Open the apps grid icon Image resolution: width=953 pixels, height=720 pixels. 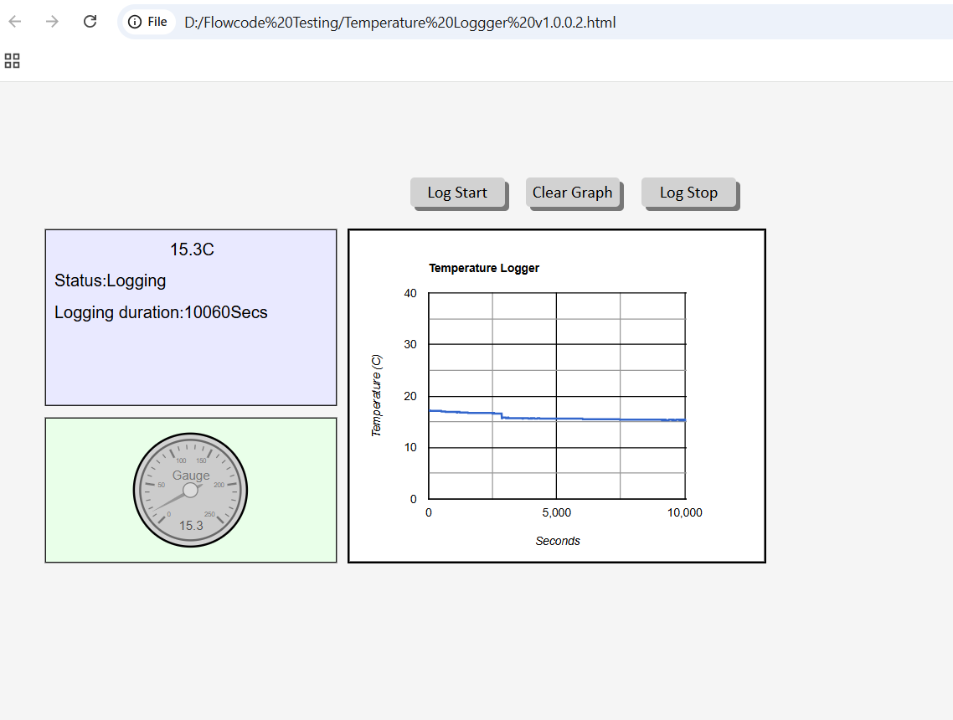point(12,61)
